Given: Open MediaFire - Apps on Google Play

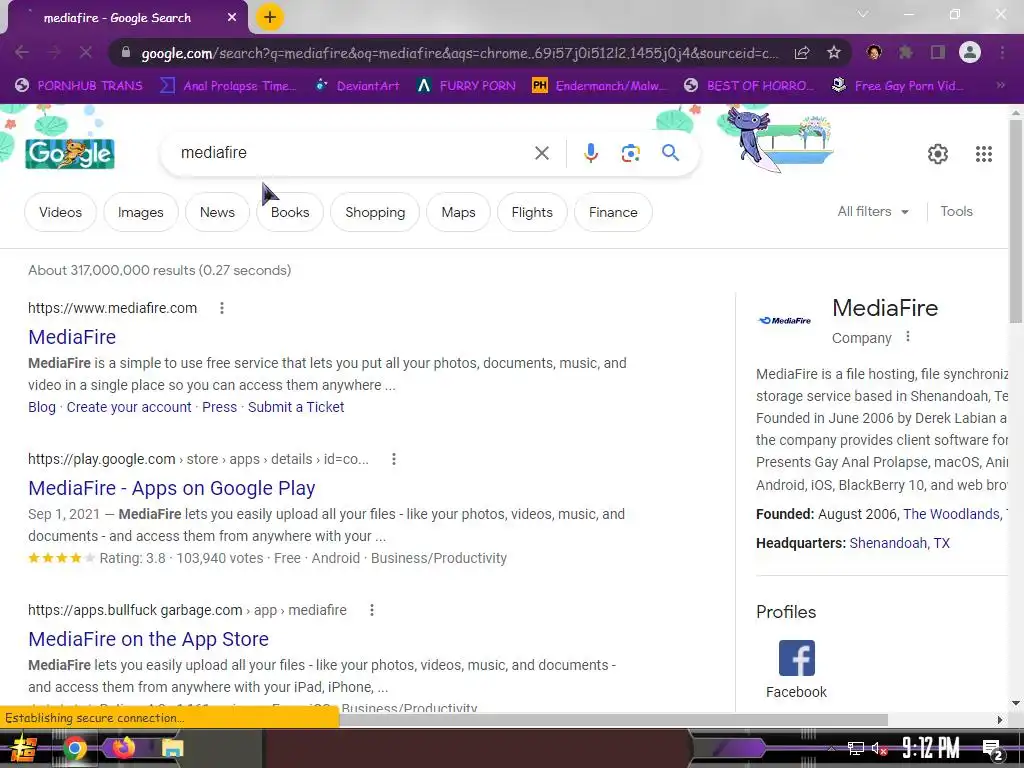Looking at the screenshot, I should click(x=172, y=488).
